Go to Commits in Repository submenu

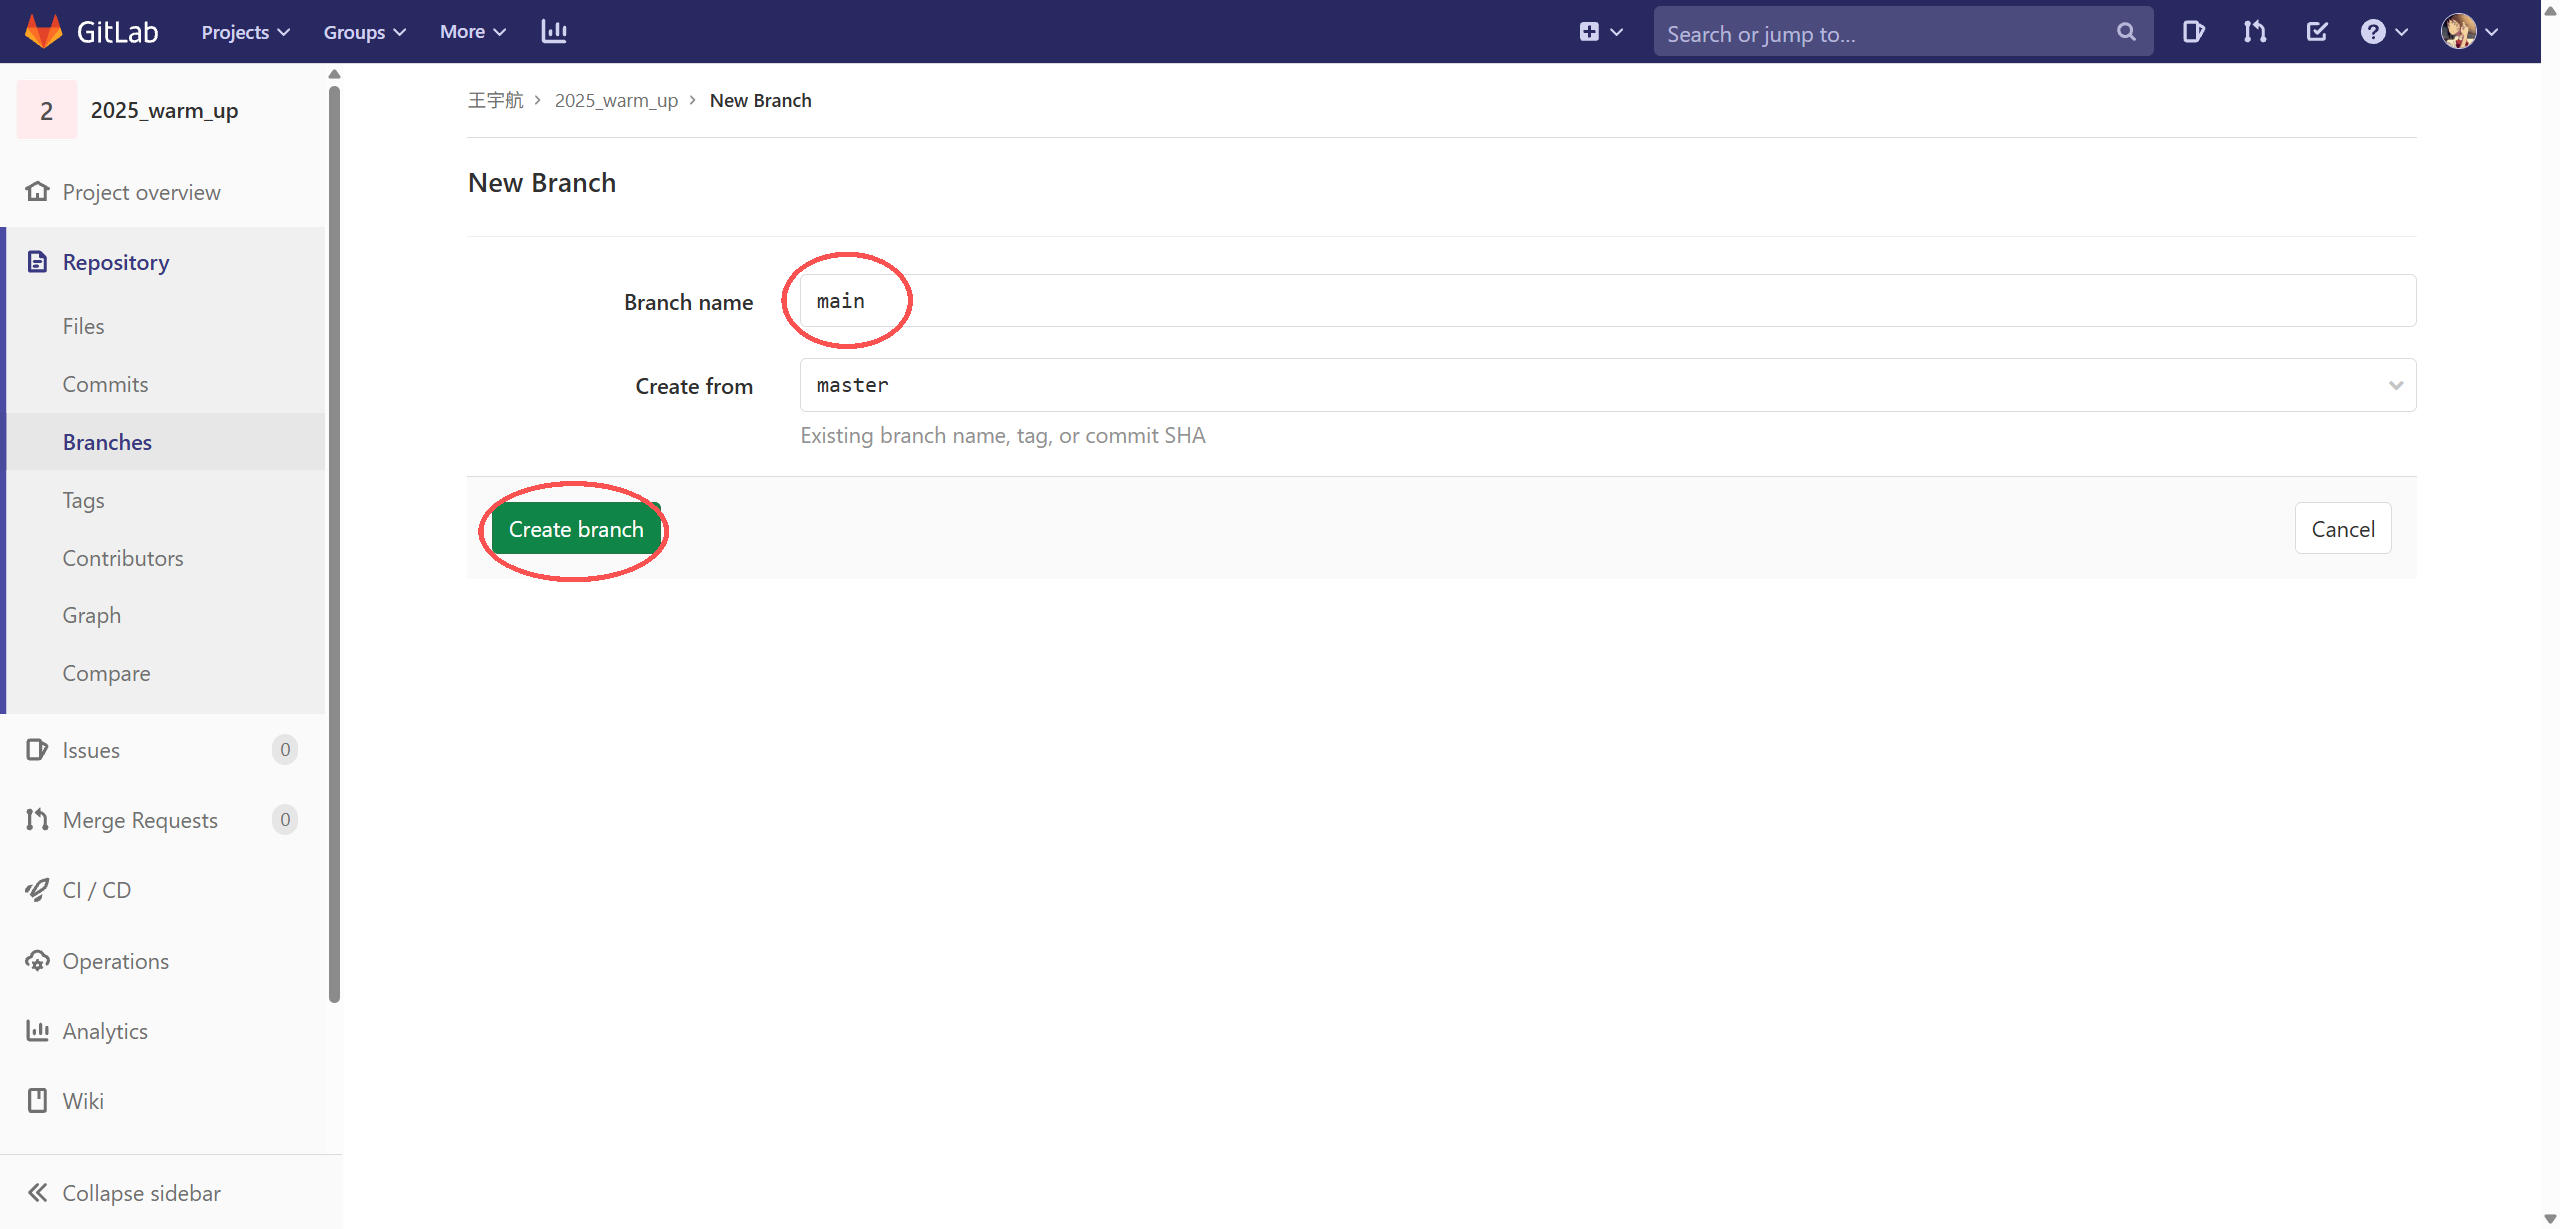[x=105, y=384]
